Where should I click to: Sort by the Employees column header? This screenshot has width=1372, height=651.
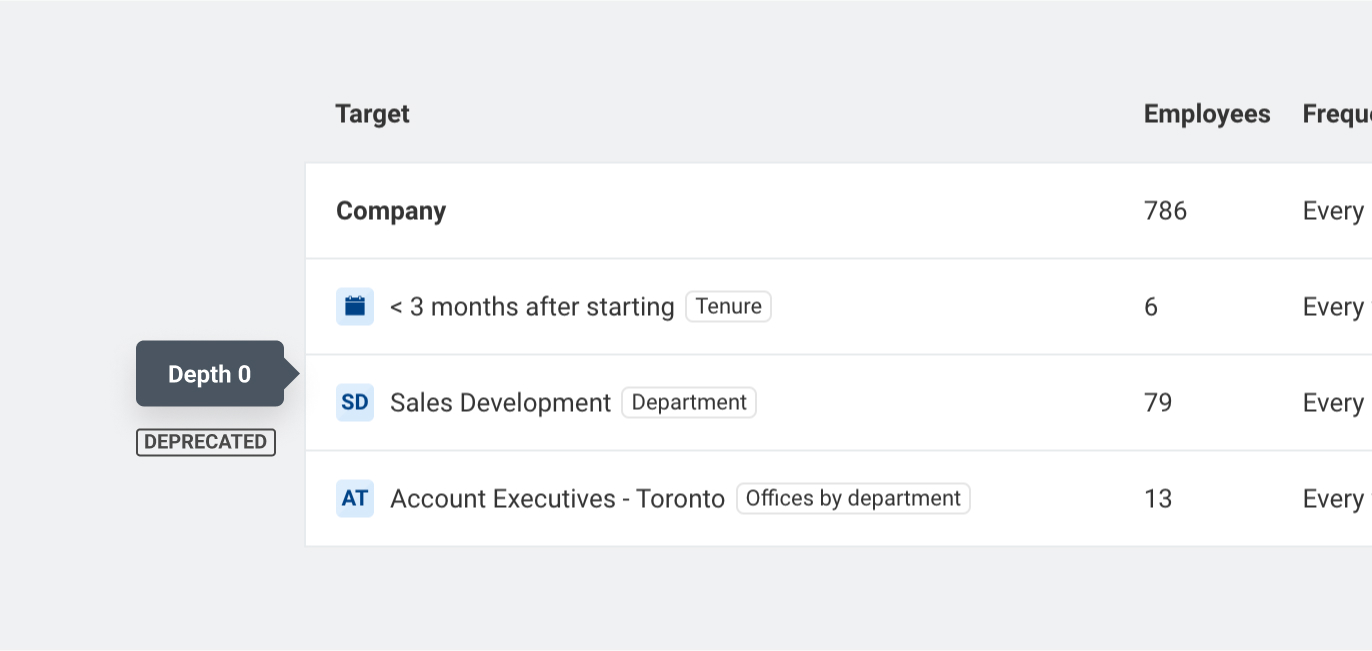click(1207, 114)
